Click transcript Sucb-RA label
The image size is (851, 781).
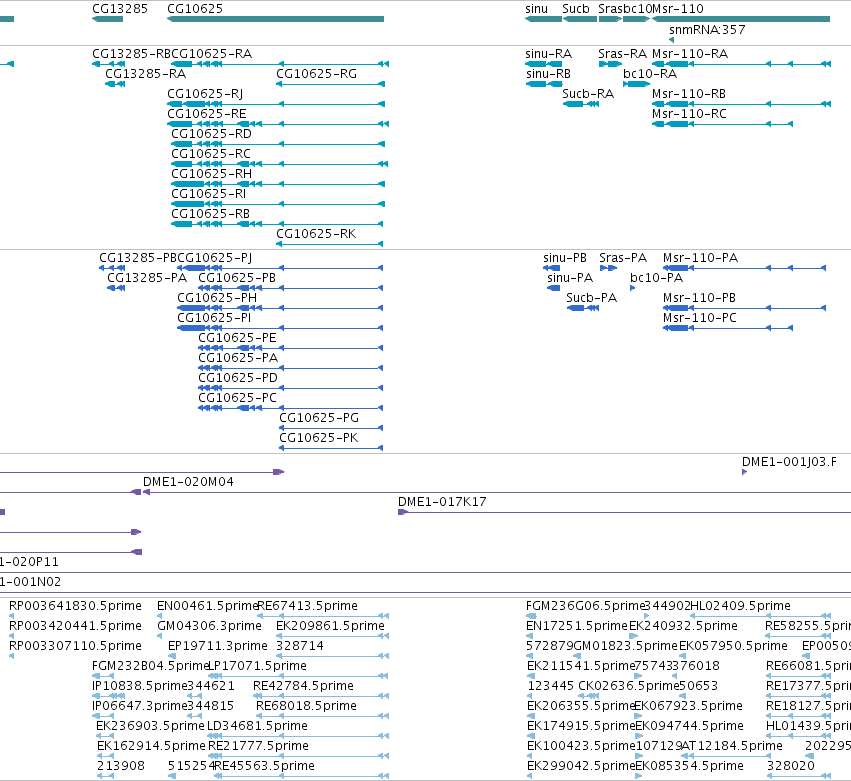click(588, 94)
